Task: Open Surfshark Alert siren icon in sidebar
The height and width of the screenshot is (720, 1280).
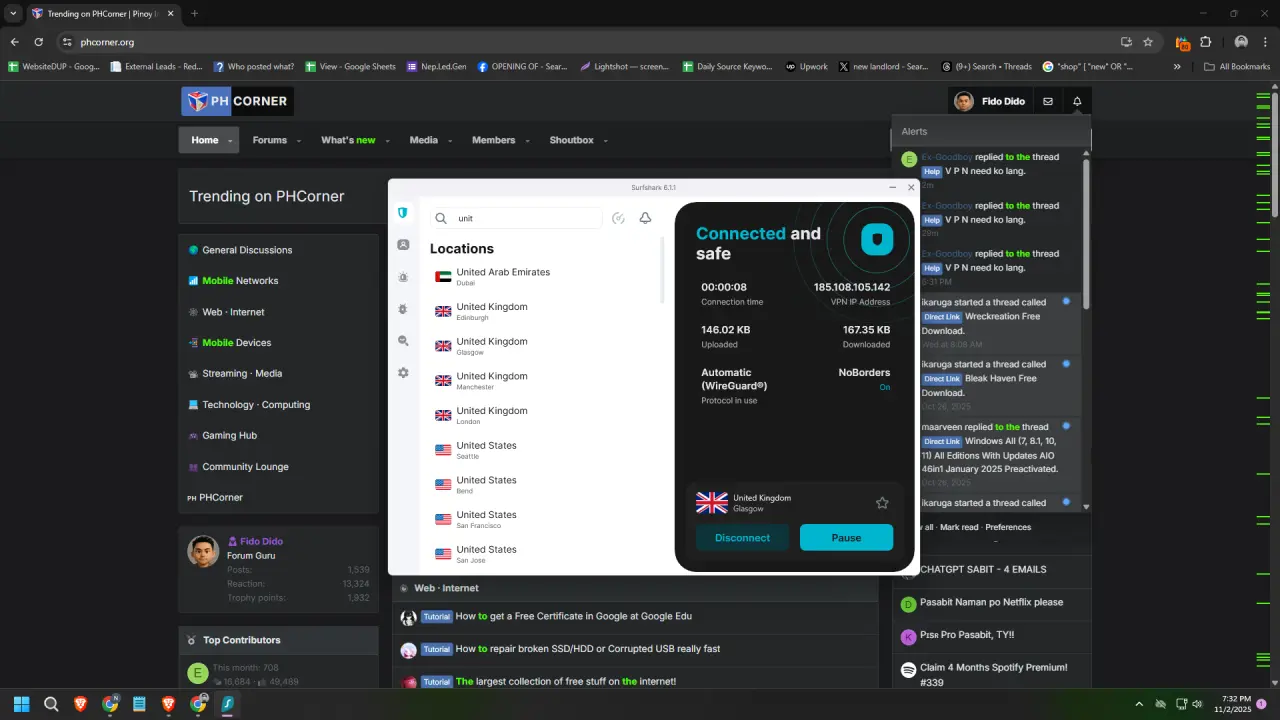Action: (x=403, y=278)
